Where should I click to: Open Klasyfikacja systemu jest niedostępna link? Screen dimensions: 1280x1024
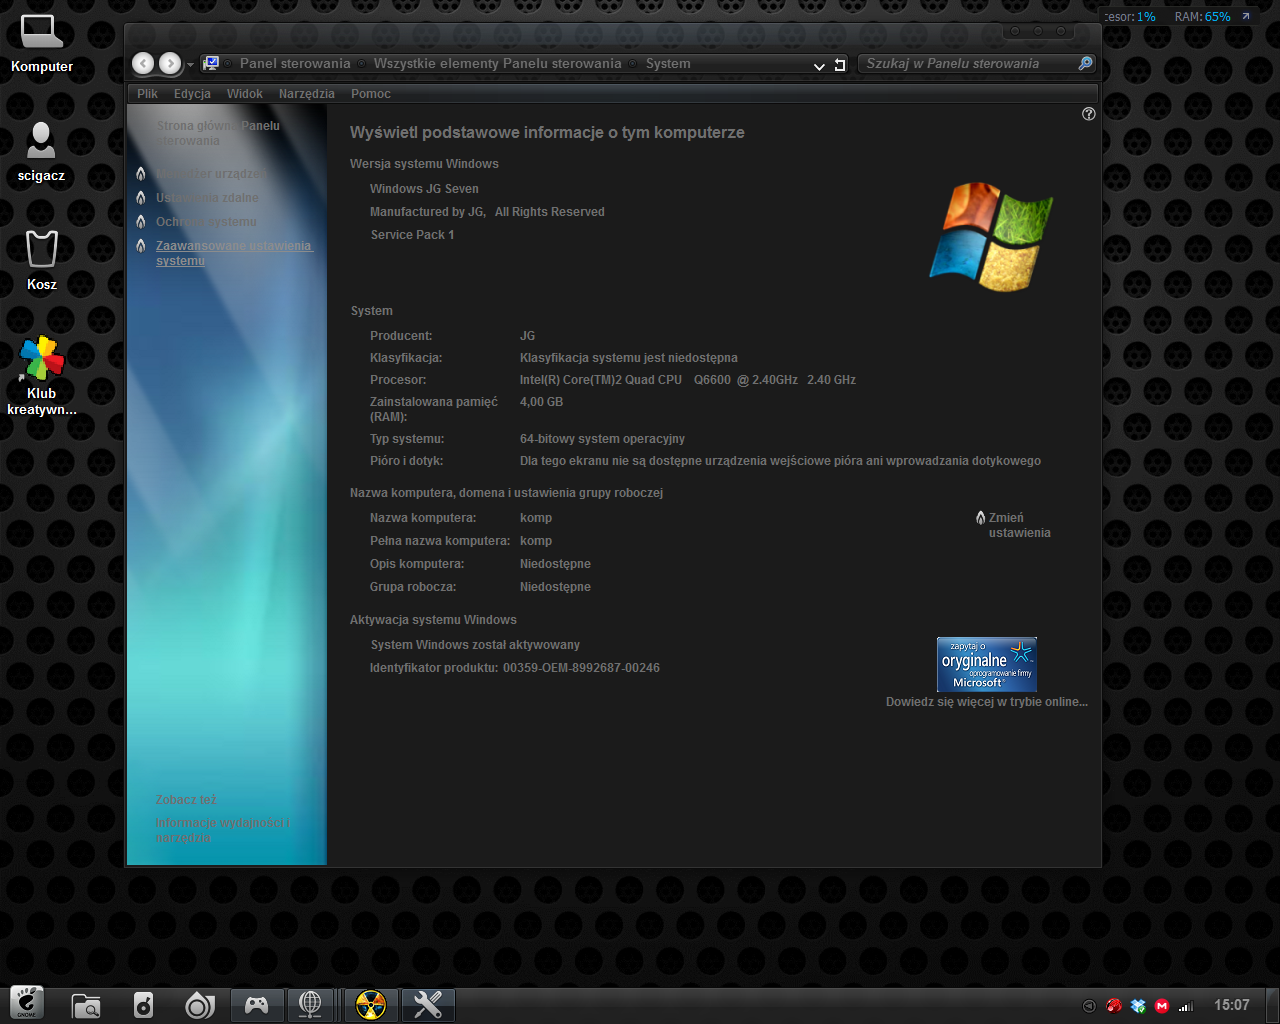tap(628, 358)
